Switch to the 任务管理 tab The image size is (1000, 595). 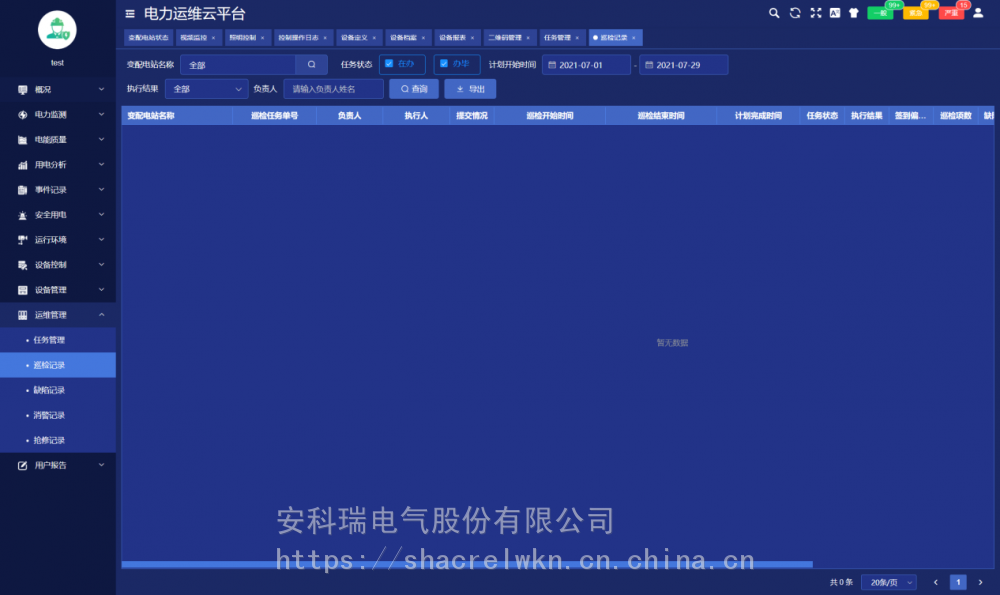point(557,38)
